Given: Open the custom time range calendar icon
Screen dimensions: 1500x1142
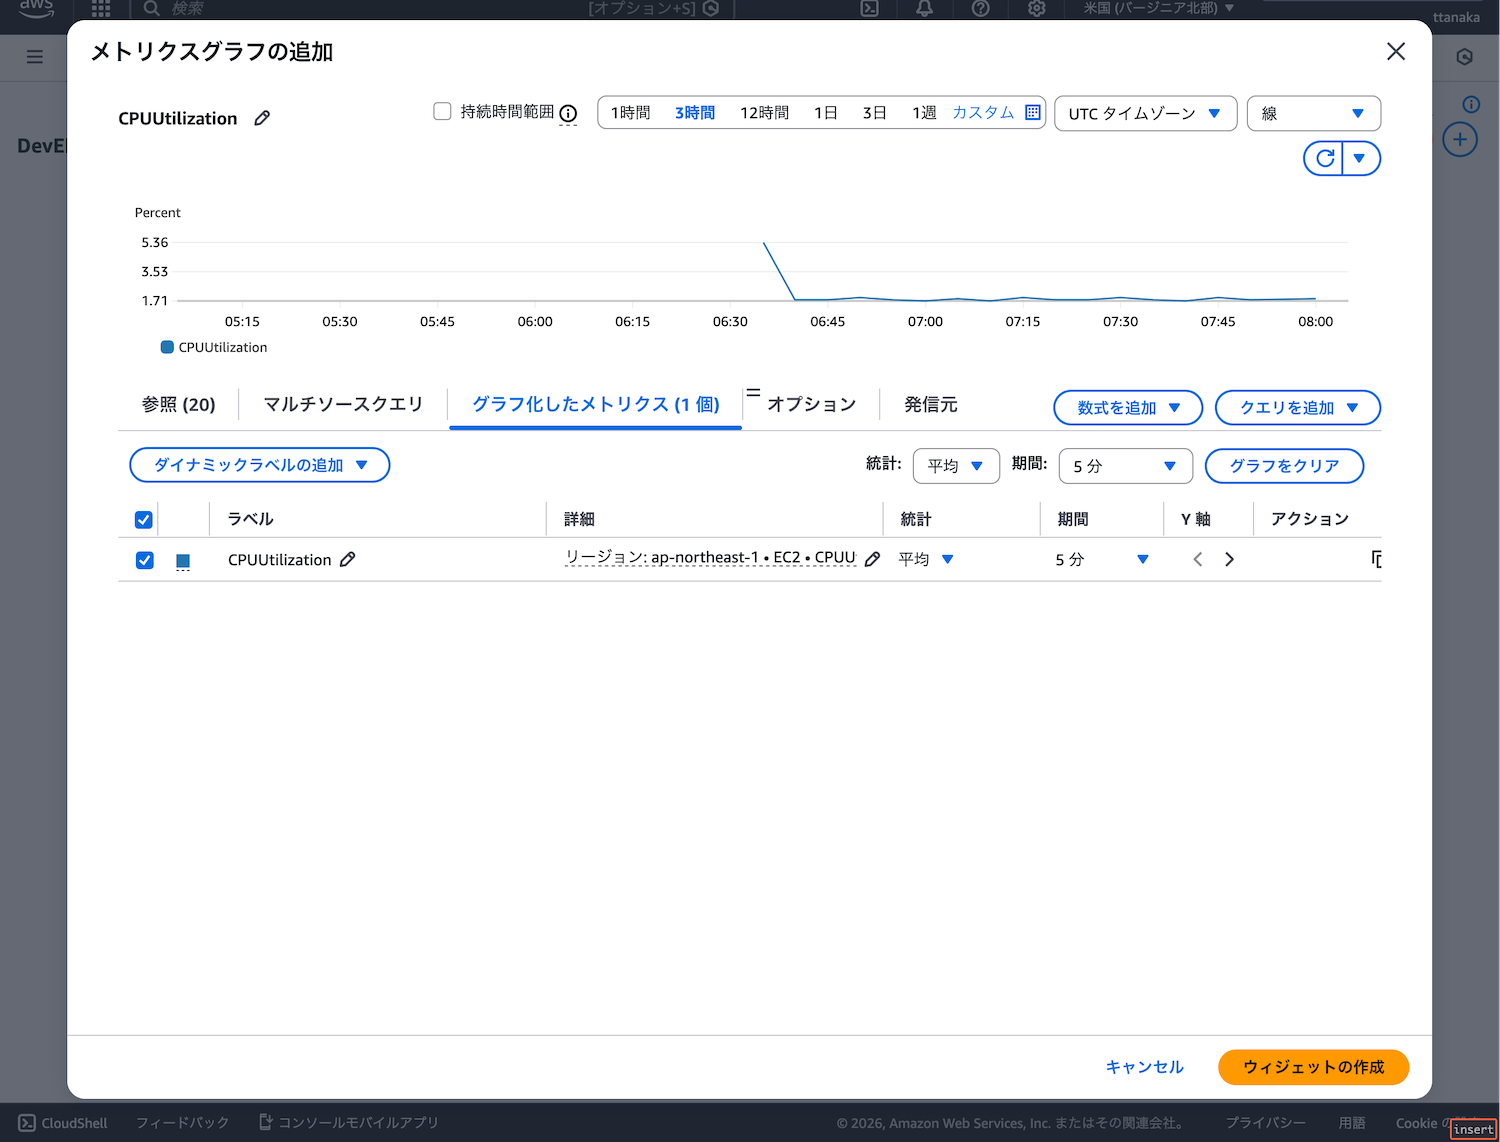Looking at the screenshot, I should (1033, 112).
